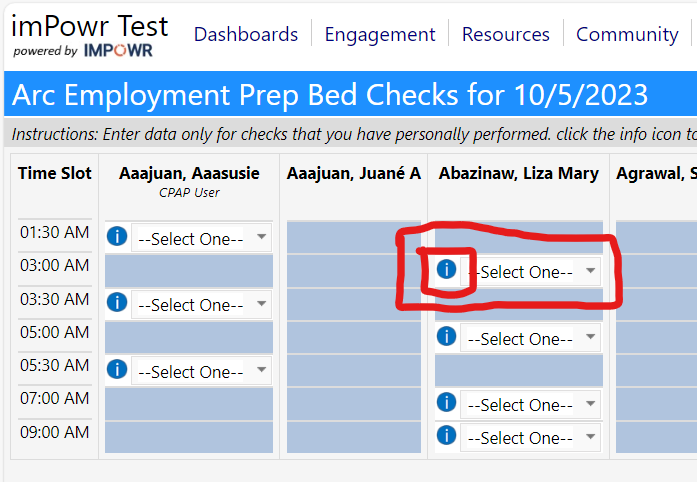Screen dimensions: 697x482
Task: Open Aaasusie 03:30 AM Select One dropdown
Action: coord(201,305)
